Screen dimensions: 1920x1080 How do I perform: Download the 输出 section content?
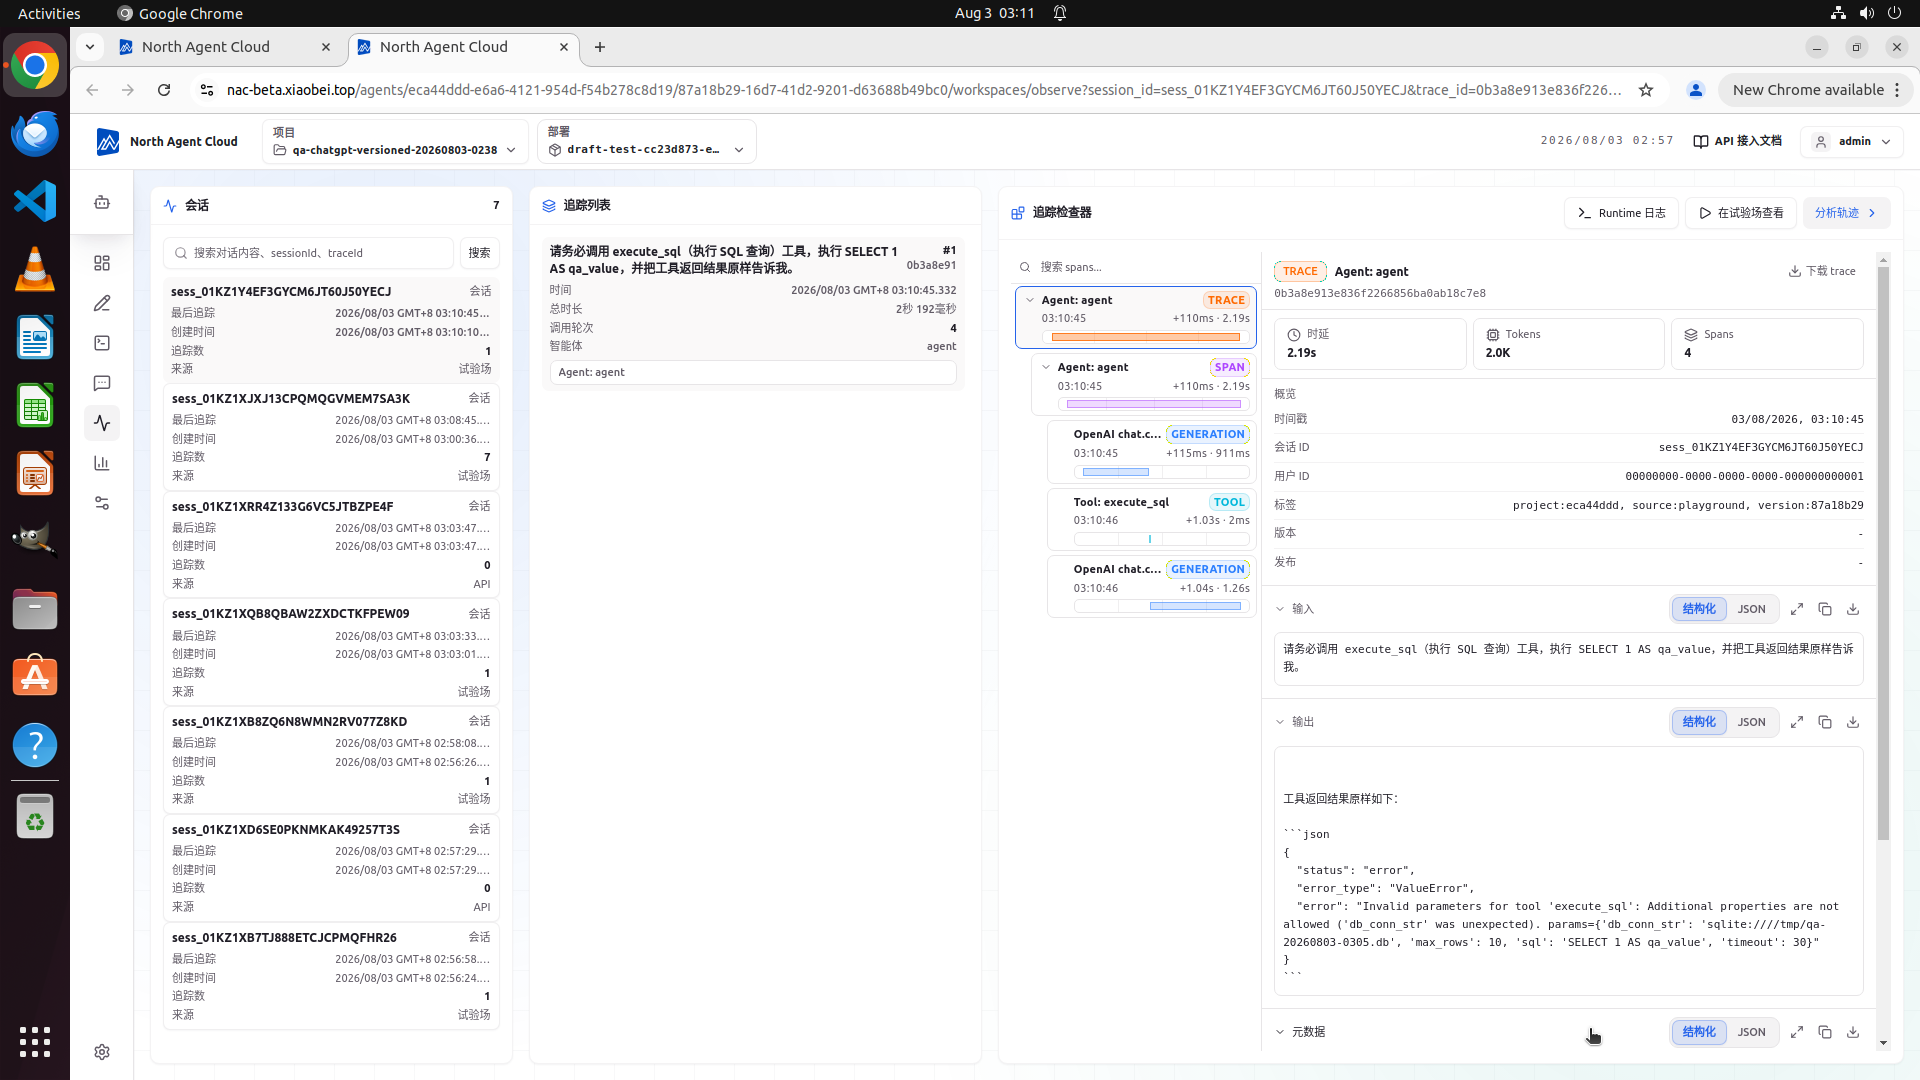click(x=1853, y=722)
